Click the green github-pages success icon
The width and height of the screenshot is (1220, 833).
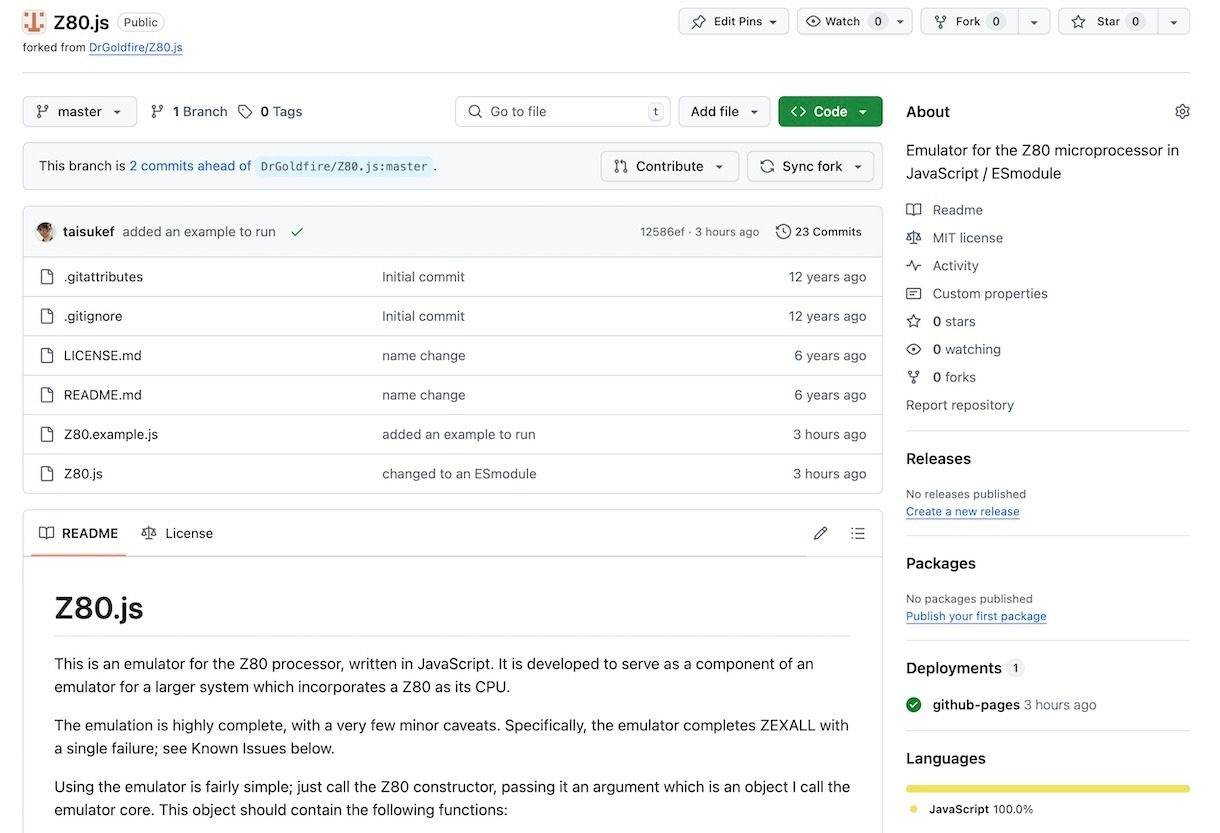[914, 705]
